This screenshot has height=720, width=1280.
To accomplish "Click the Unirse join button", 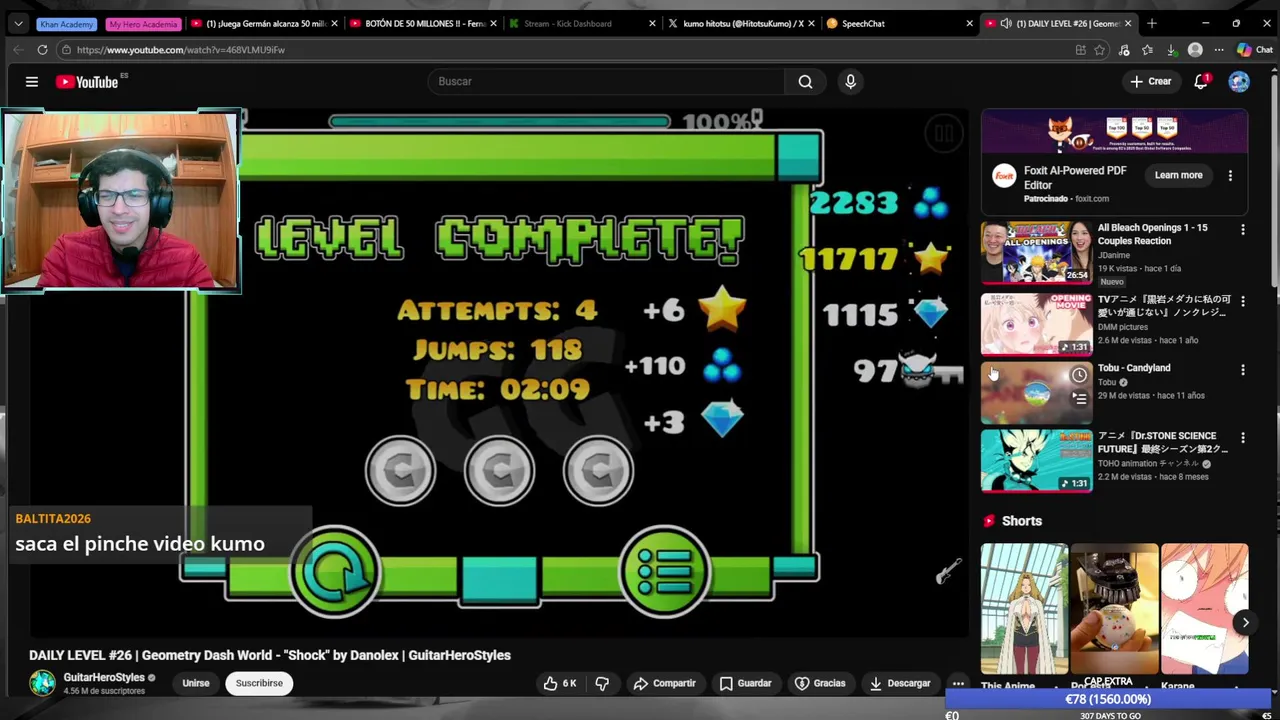I will point(196,683).
